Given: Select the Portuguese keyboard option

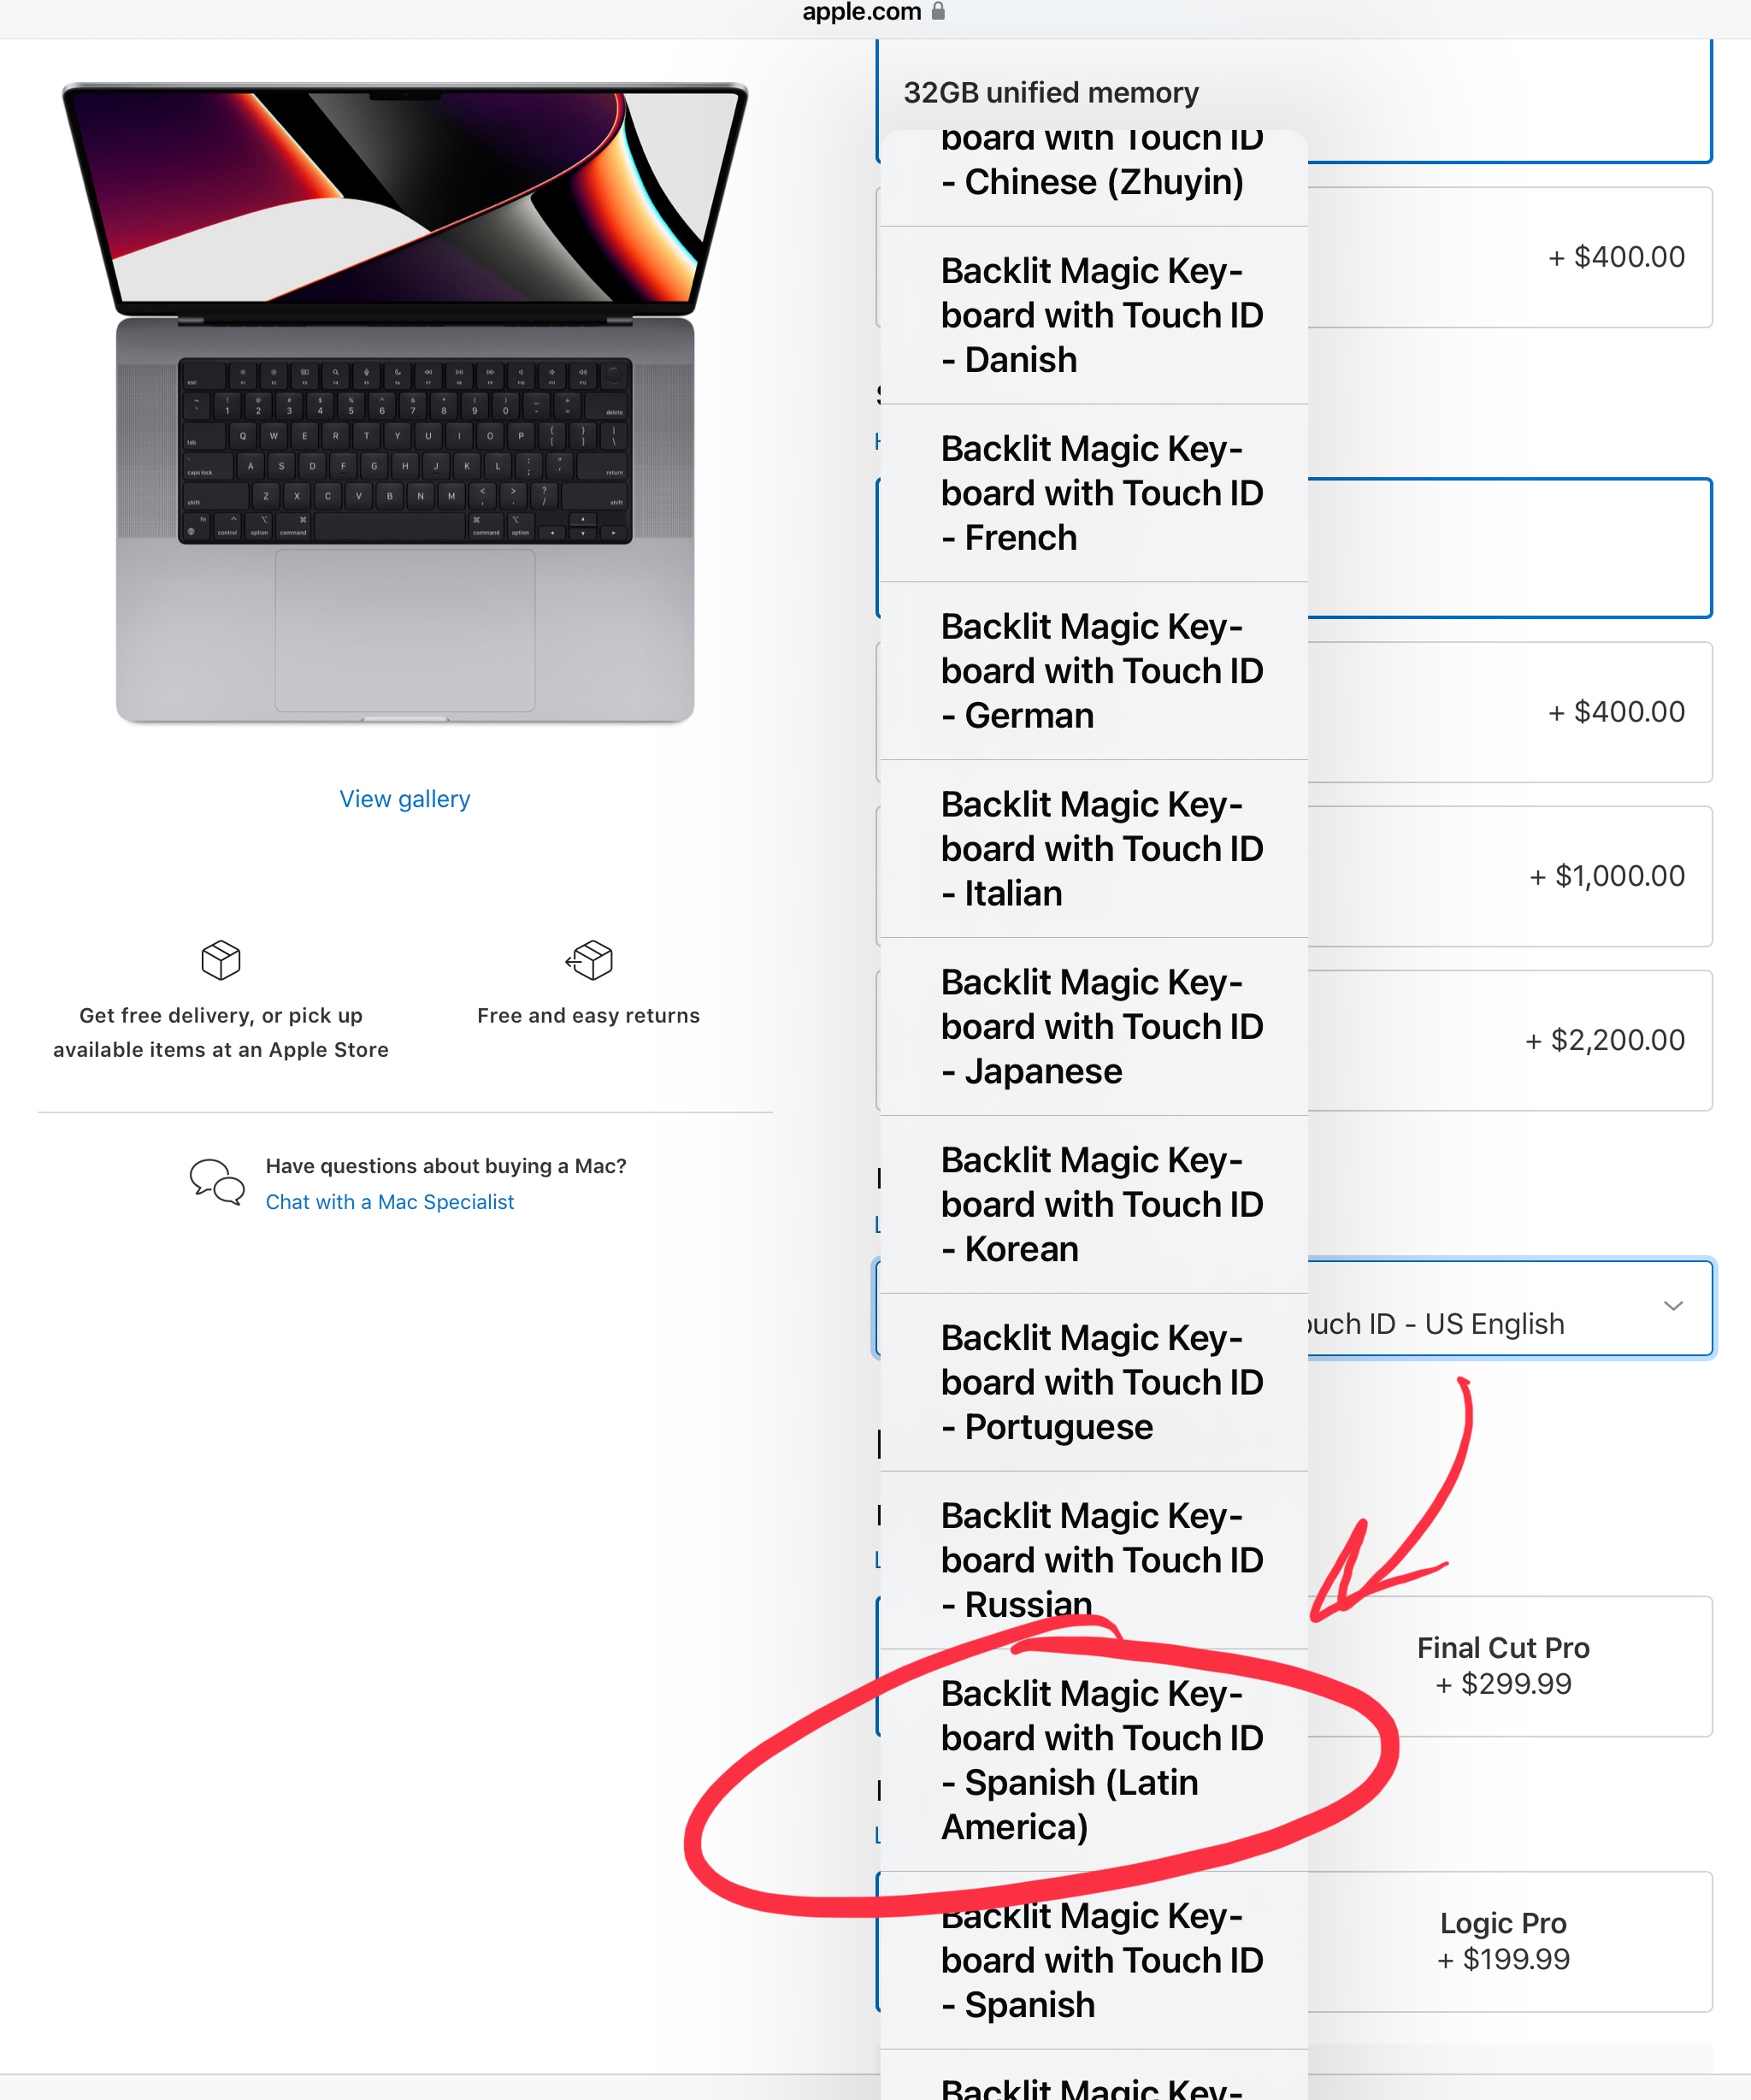Looking at the screenshot, I should pos(1094,1383).
